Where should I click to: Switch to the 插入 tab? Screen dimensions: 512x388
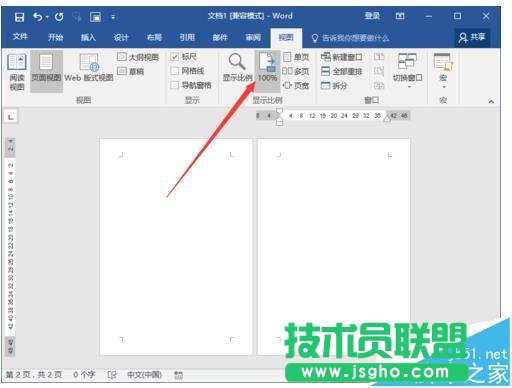(88, 37)
